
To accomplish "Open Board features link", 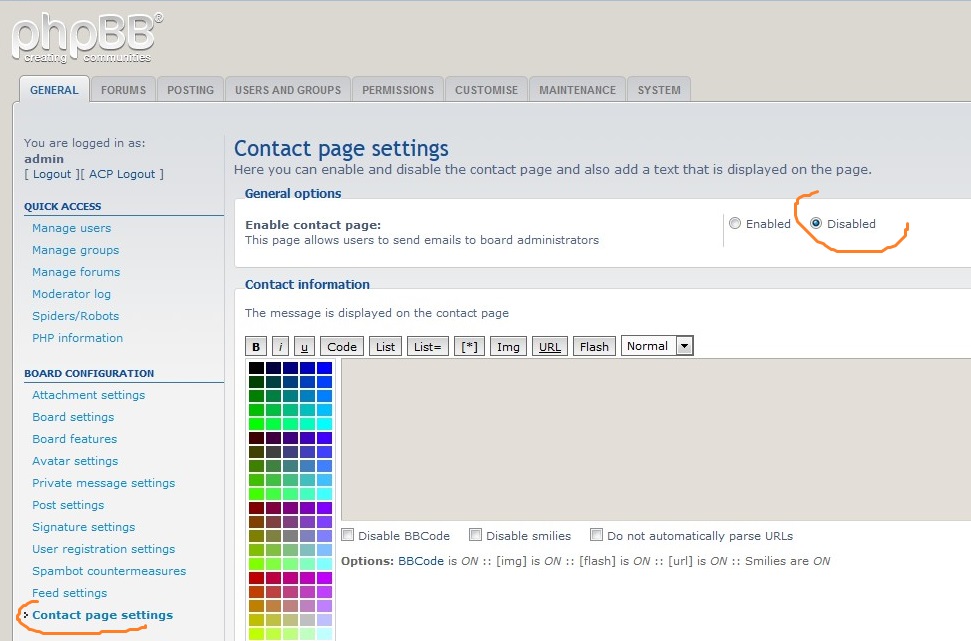I will click(x=74, y=439).
